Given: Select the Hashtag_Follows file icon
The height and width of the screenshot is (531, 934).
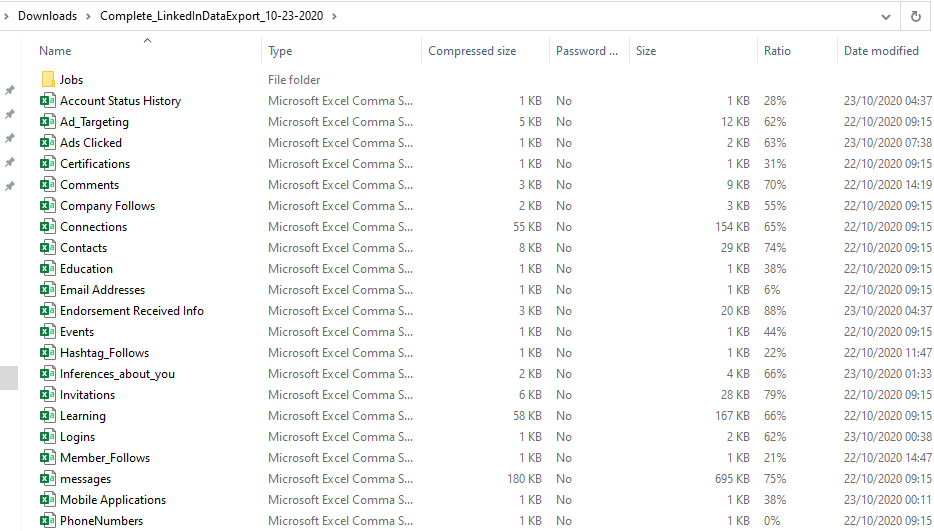Looking at the screenshot, I should 48,352.
